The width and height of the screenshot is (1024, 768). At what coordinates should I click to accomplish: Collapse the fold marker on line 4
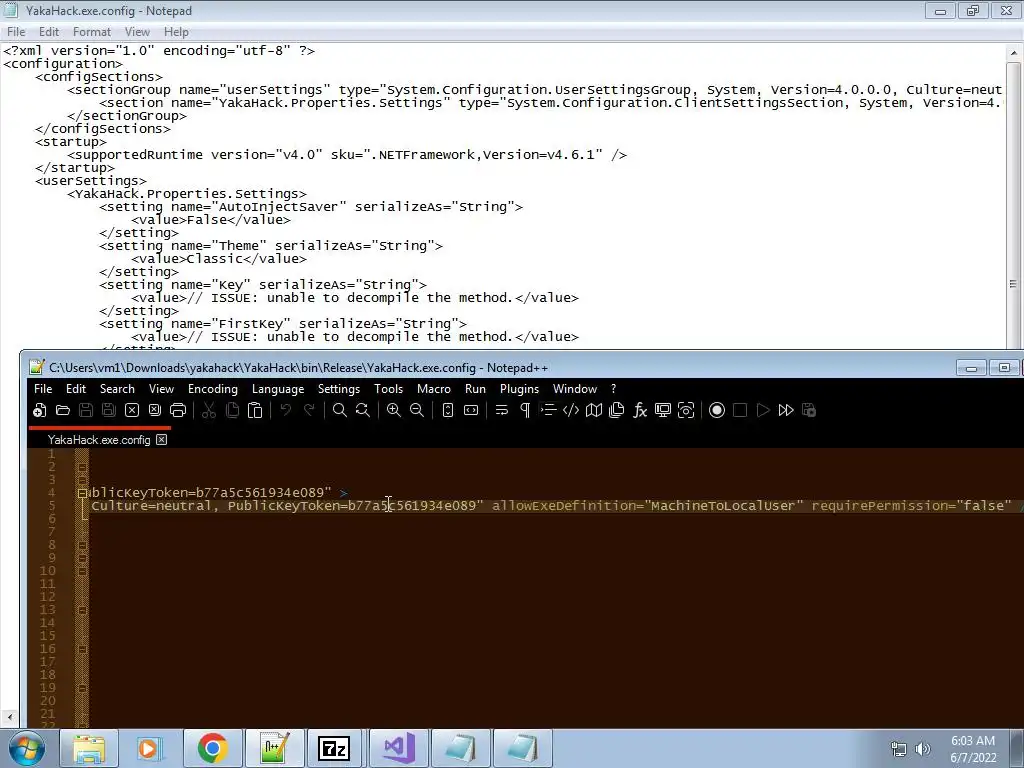click(x=82, y=493)
